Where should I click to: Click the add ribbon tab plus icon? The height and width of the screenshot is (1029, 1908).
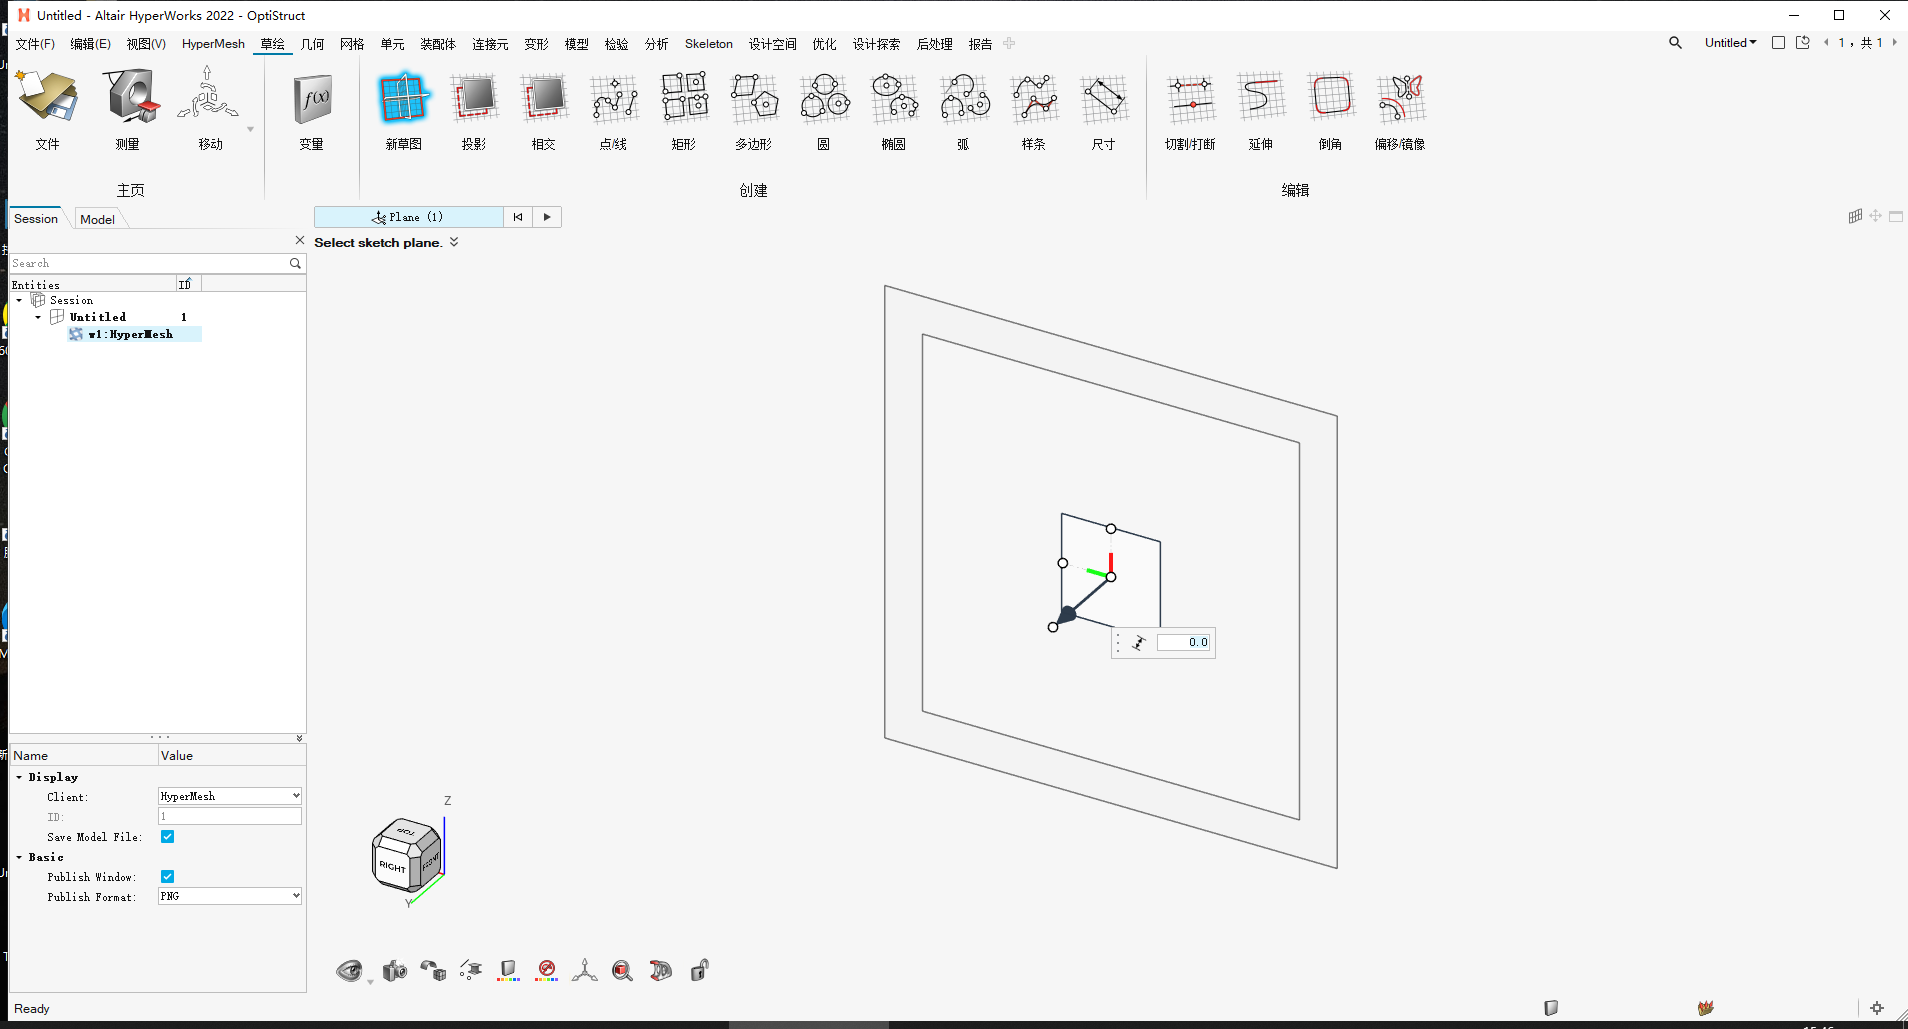(x=1009, y=44)
